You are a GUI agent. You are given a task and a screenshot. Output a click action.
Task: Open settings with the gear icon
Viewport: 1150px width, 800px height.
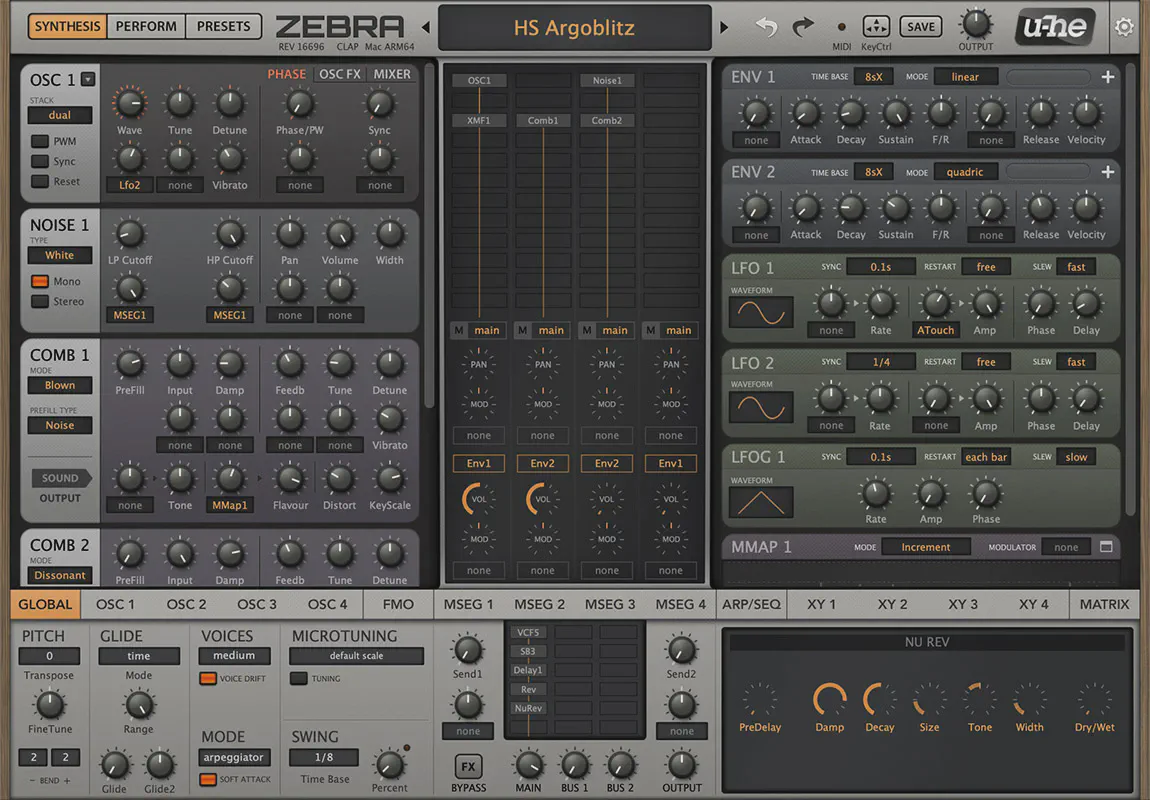(1124, 27)
